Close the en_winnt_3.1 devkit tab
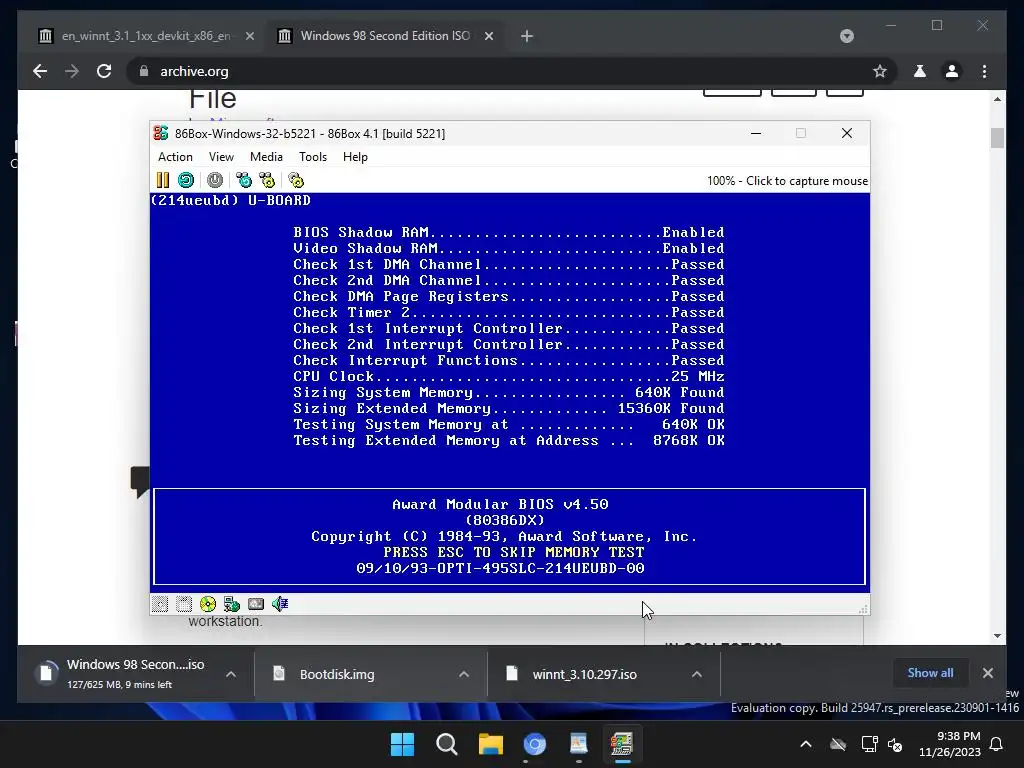 coord(249,36)
